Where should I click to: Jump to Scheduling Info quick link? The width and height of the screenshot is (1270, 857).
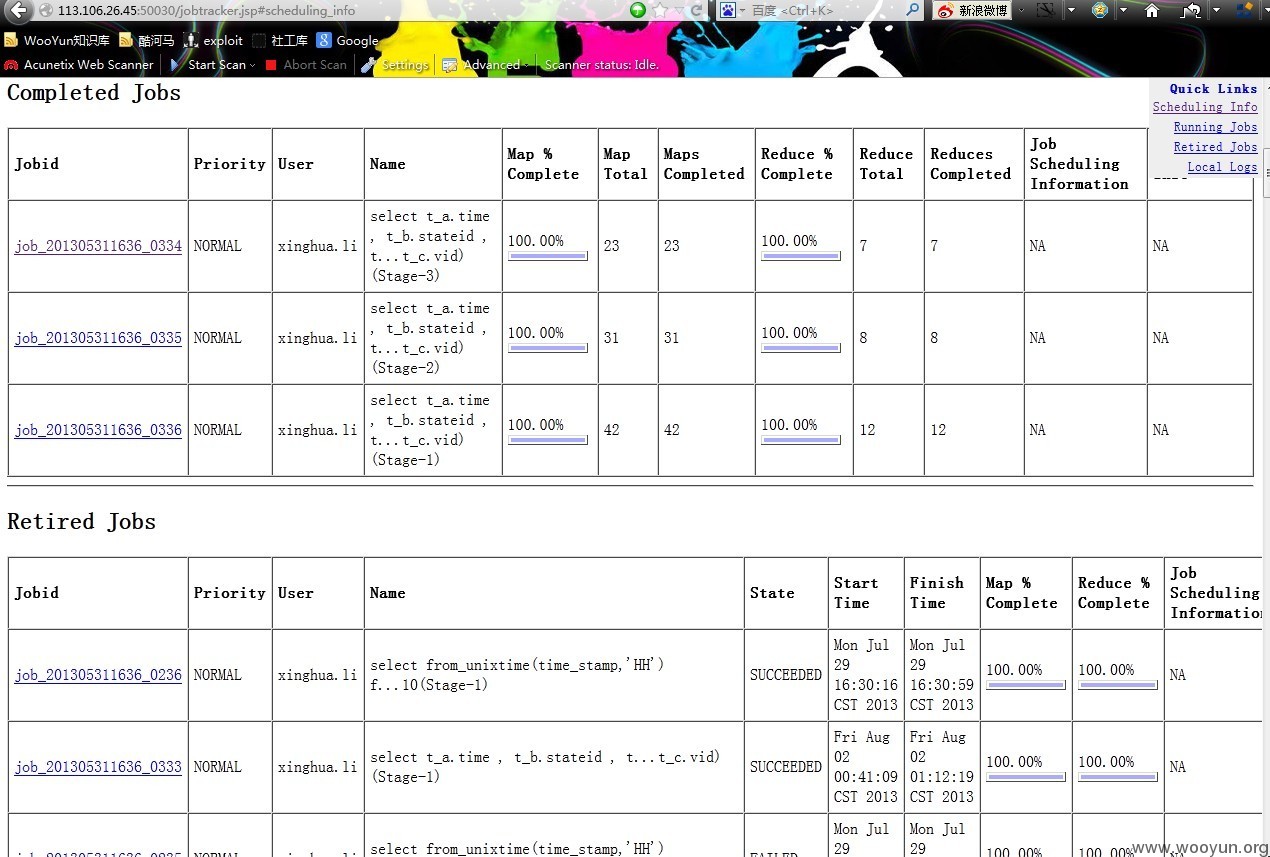tap(1205, 107)
